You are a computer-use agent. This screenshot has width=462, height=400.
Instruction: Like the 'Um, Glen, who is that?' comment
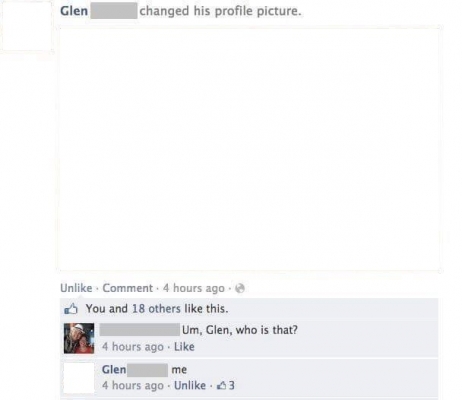click(184, 347)
